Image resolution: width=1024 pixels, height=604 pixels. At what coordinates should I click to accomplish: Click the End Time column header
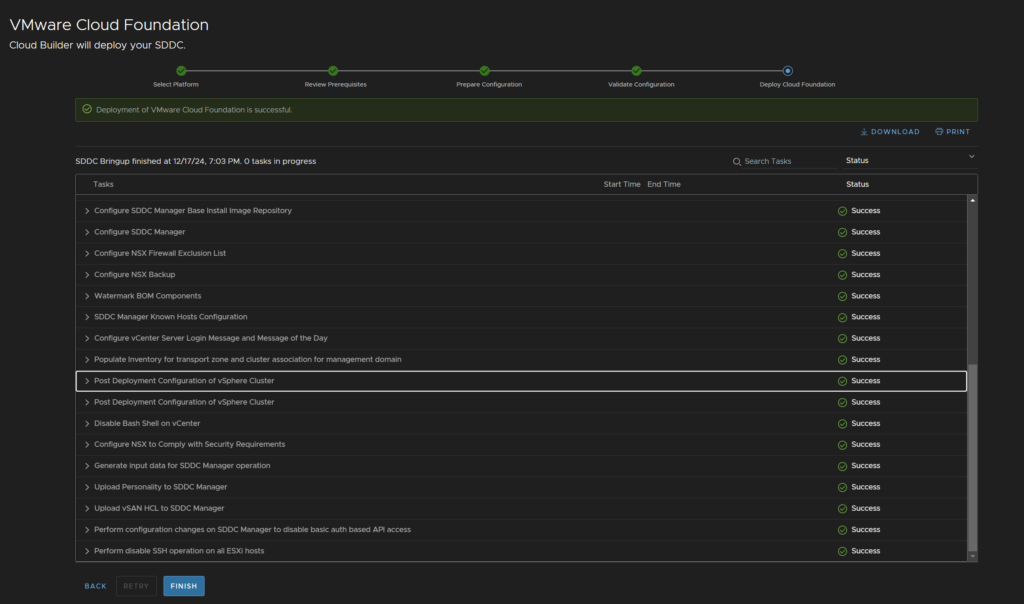664,184
